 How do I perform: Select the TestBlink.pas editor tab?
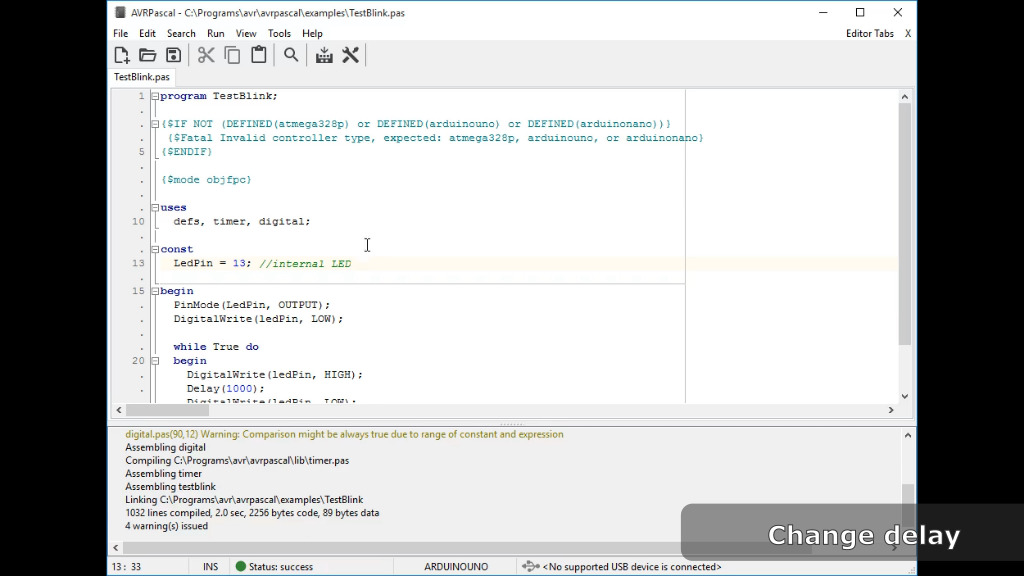141,76
